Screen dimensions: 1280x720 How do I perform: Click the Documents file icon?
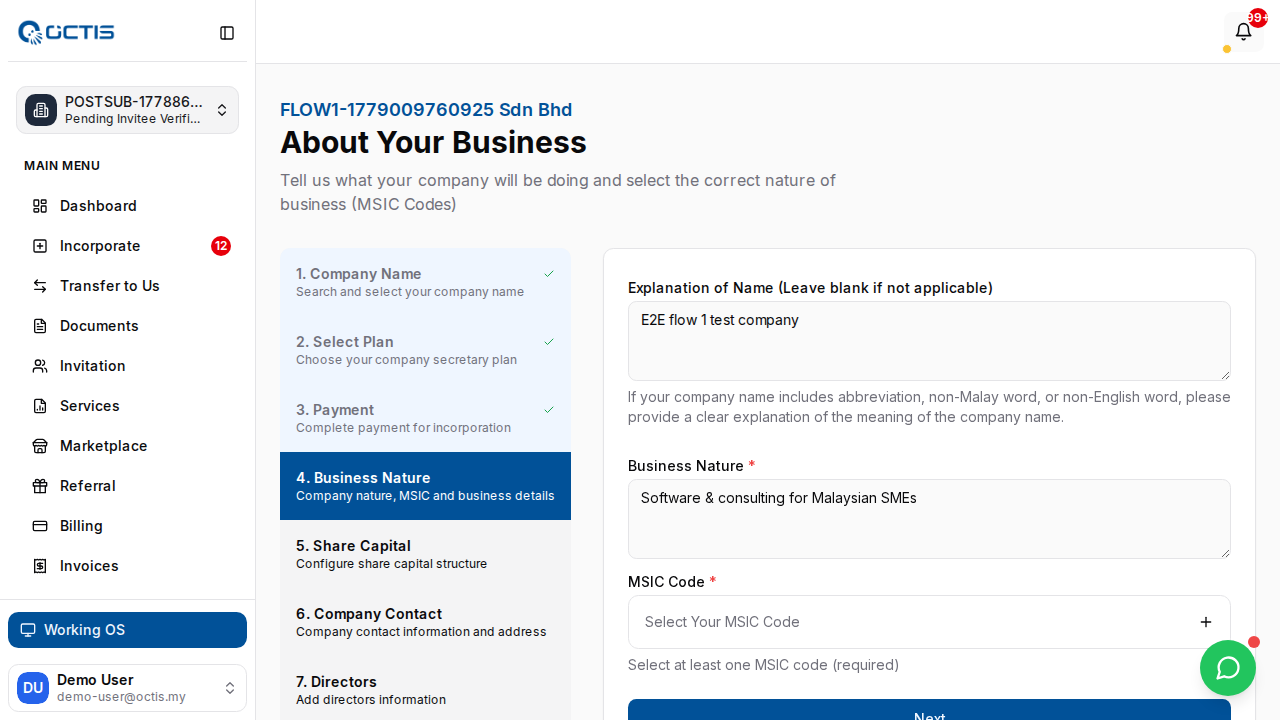tap(40, 326)
